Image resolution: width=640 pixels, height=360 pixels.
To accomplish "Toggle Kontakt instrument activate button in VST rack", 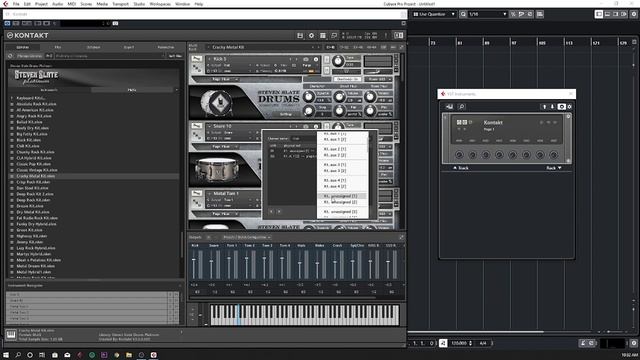I will click(x=459, y=122).
